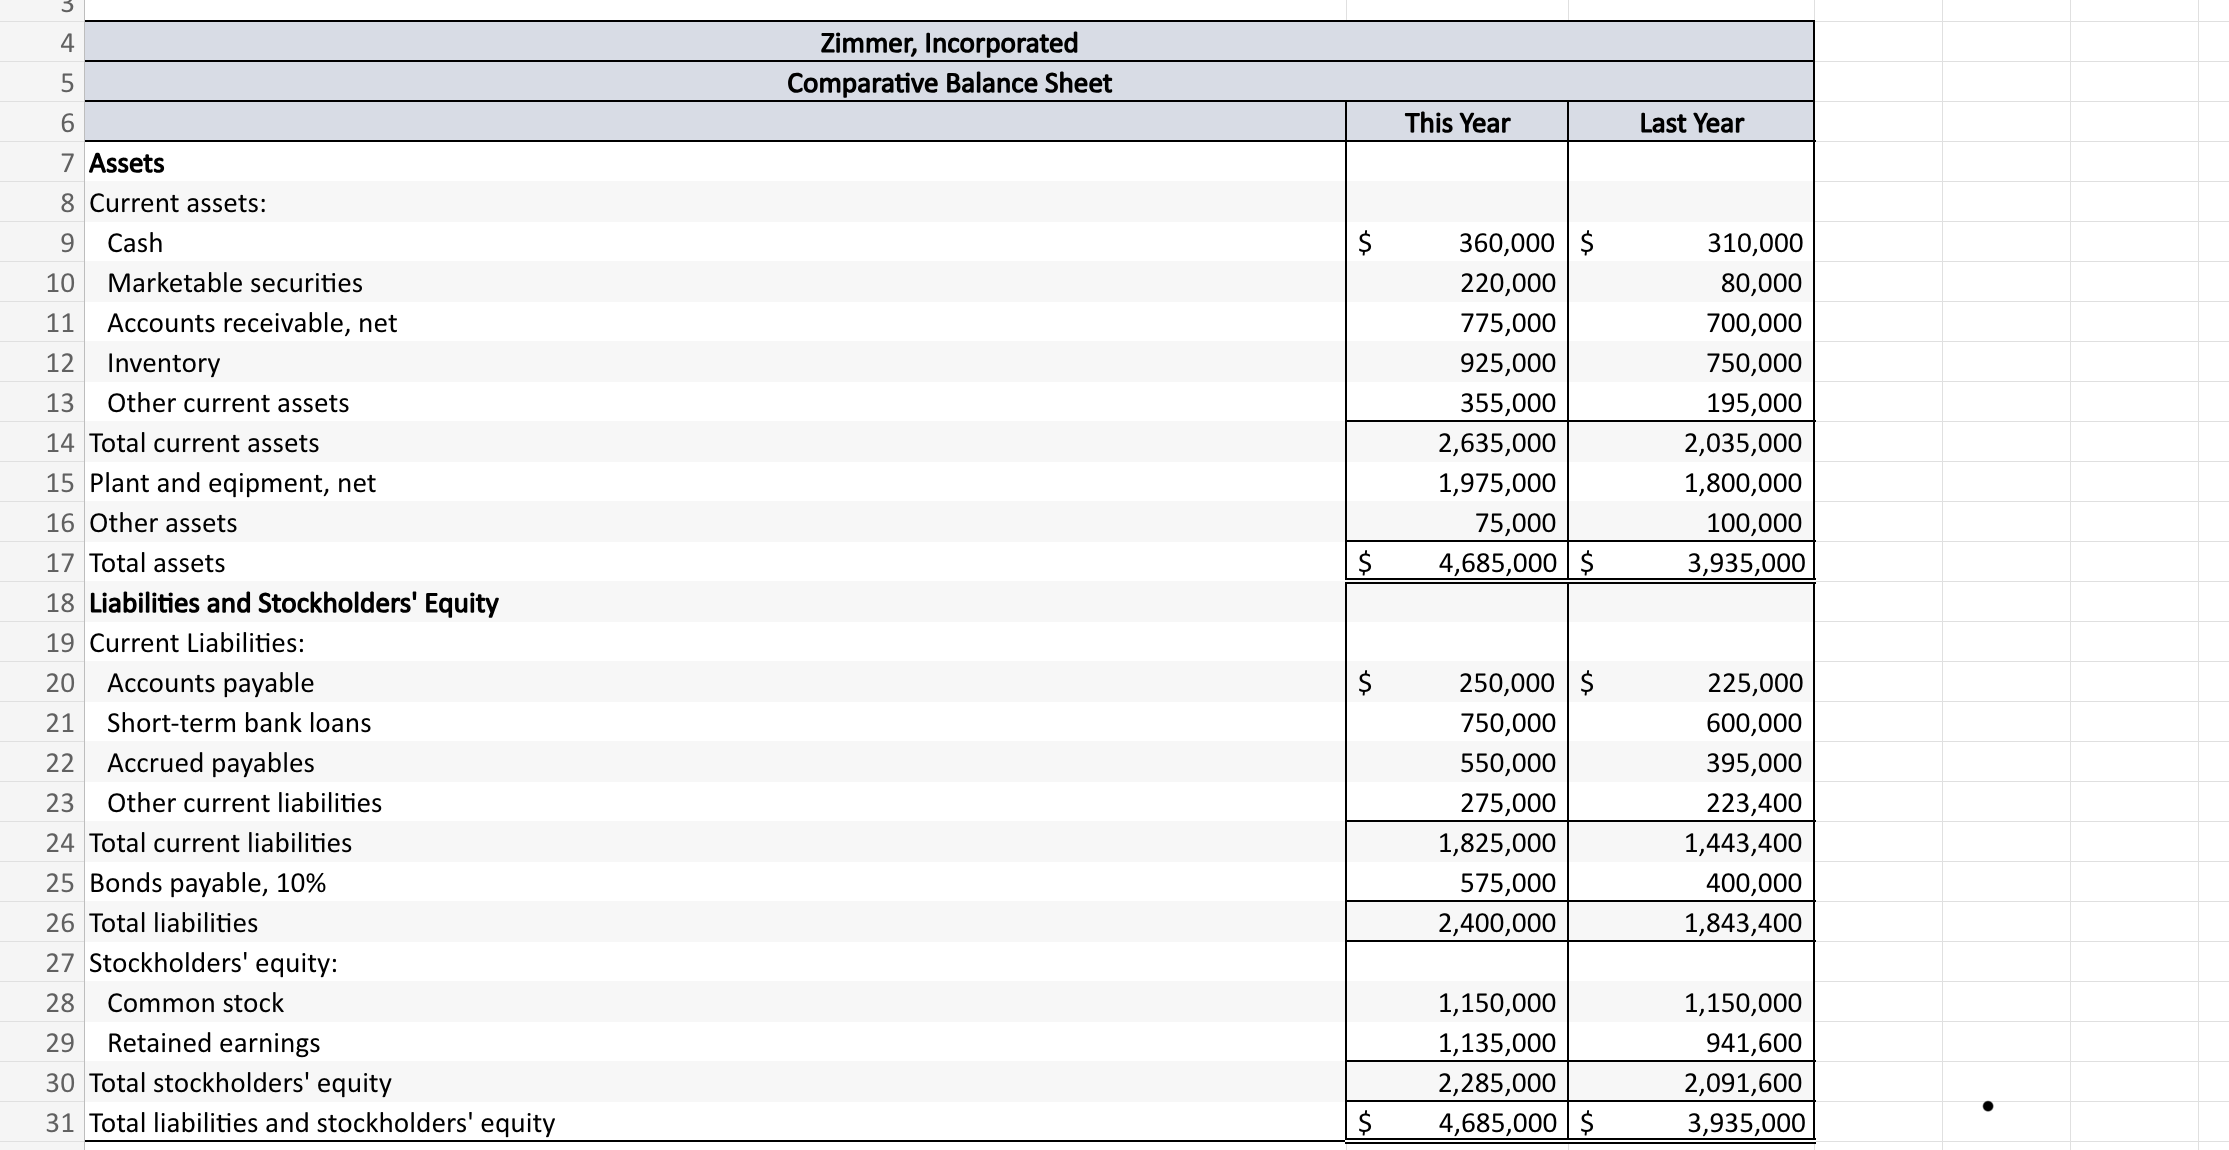2229x1150 pixels.
Task: Select the This Year column header
Action: coord(1456,123)
